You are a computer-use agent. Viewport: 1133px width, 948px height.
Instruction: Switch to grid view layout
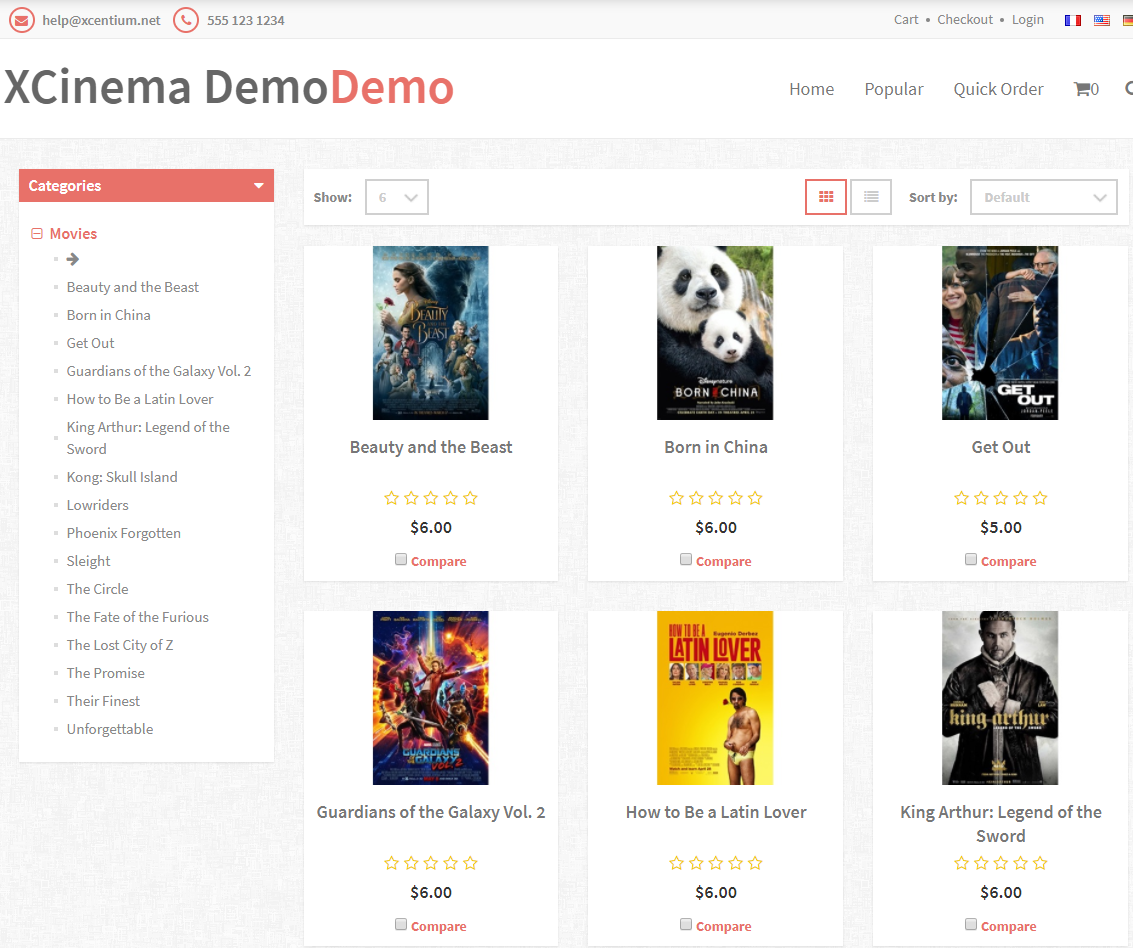tap(826, 197)
